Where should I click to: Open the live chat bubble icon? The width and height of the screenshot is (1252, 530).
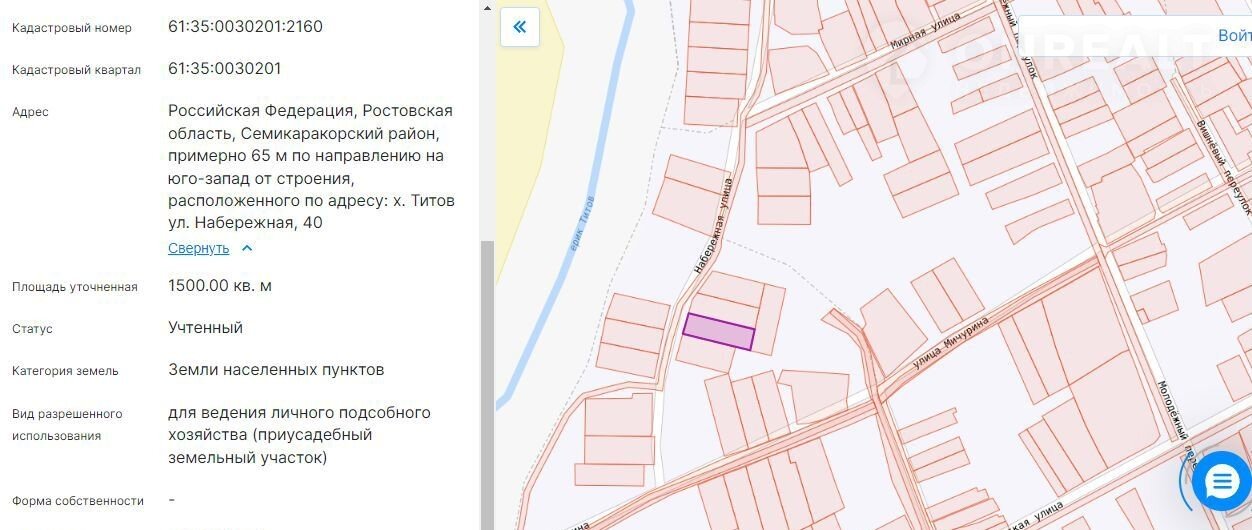[x=1221, y=483]
